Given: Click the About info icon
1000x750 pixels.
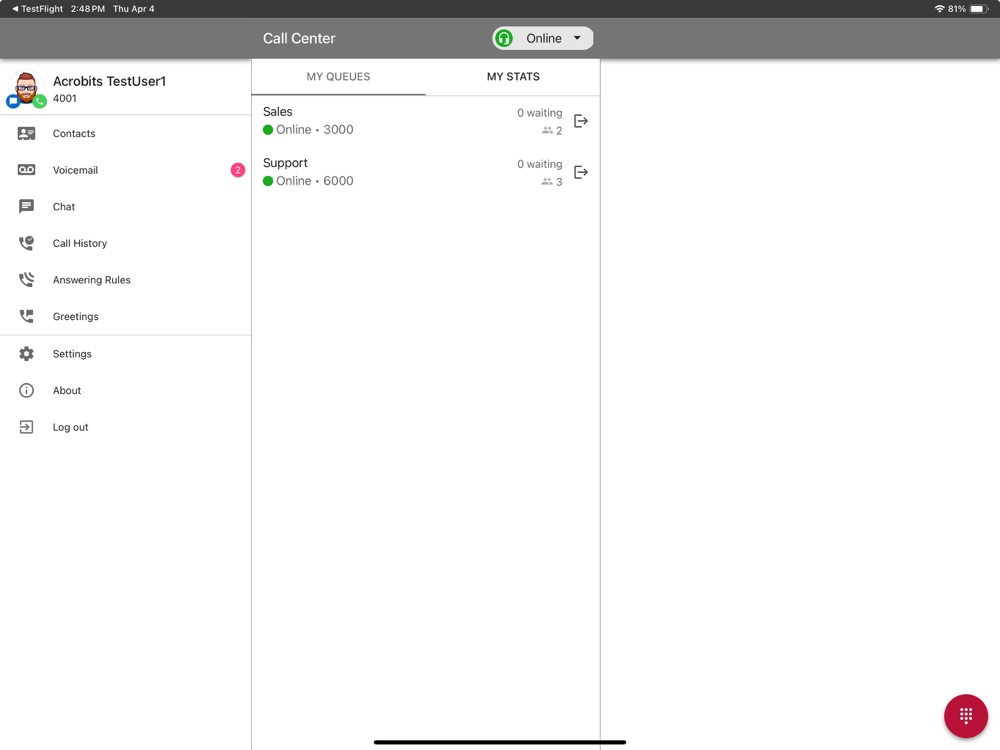Looking at the screenshot, I should click(26, 390).
